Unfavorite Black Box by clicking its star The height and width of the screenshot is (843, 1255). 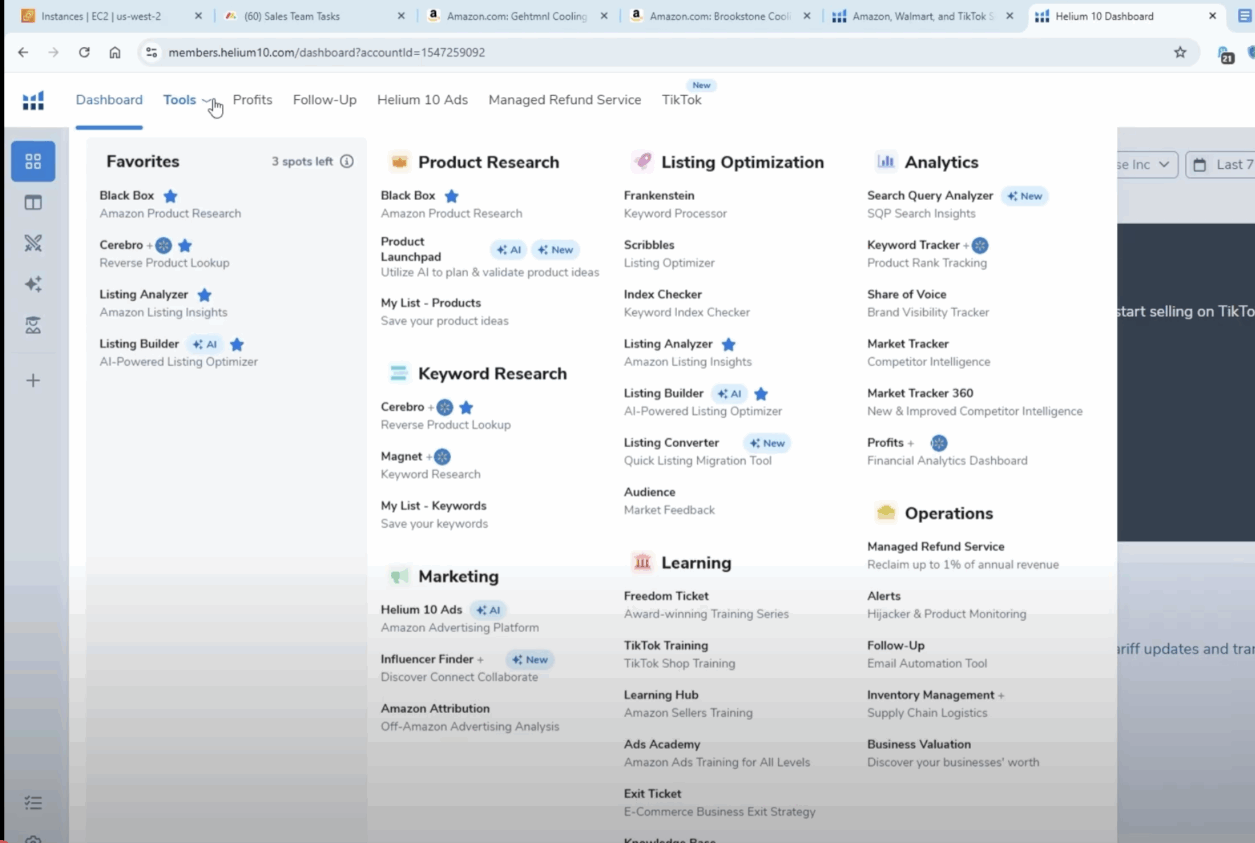click(x=168, y=195)
